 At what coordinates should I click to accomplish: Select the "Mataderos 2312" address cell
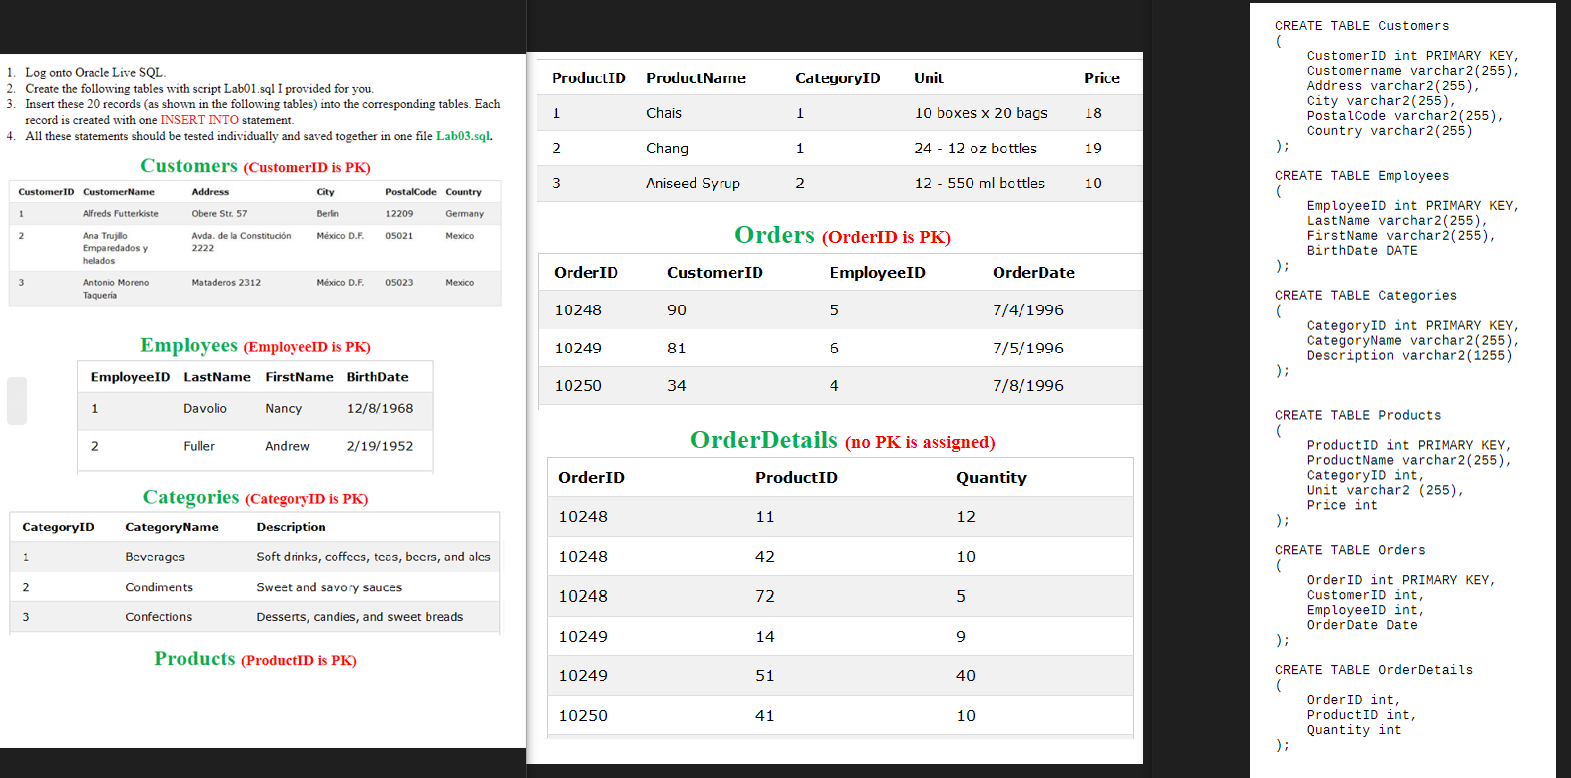pyautogui.click(x=226, y=283)
